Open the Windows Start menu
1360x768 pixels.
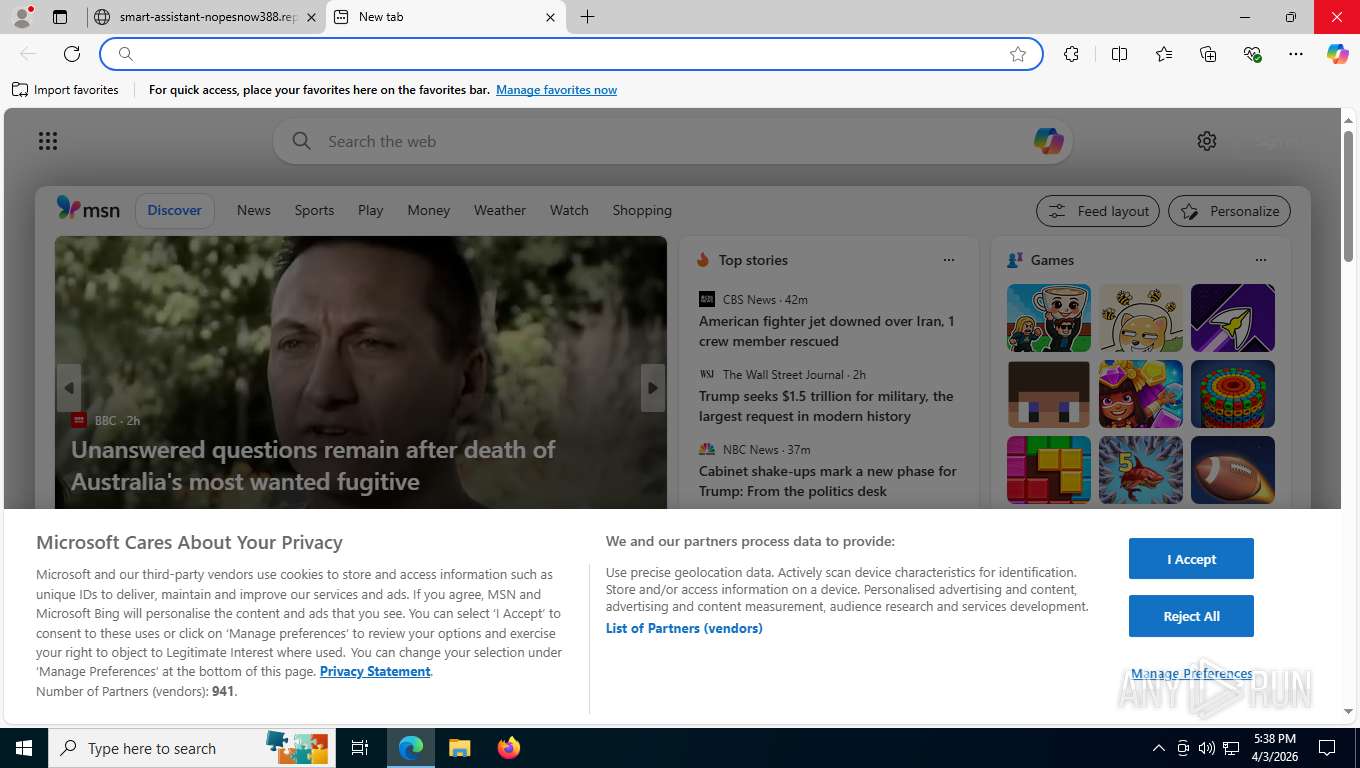pyautogui.click(x=23, y=748)
